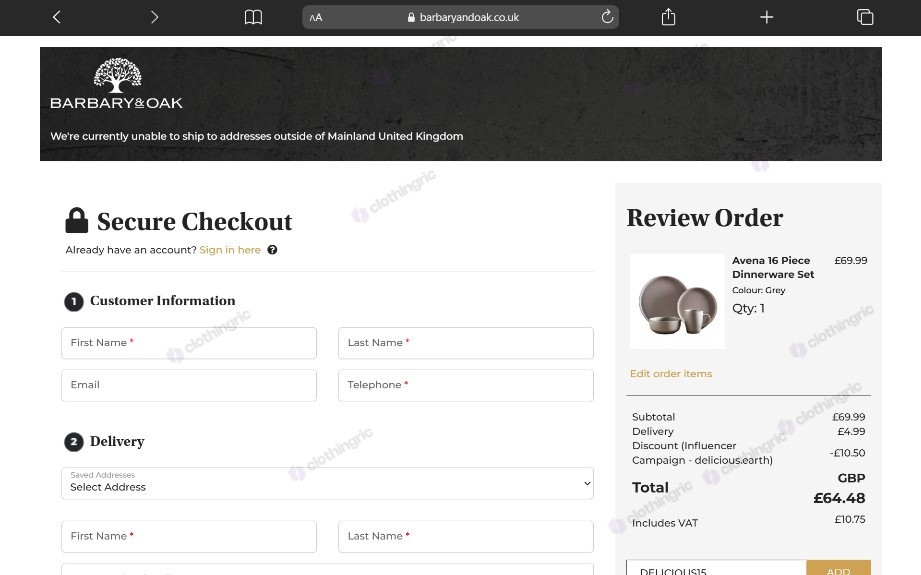Click the Review Order heading

pos(704,218)
